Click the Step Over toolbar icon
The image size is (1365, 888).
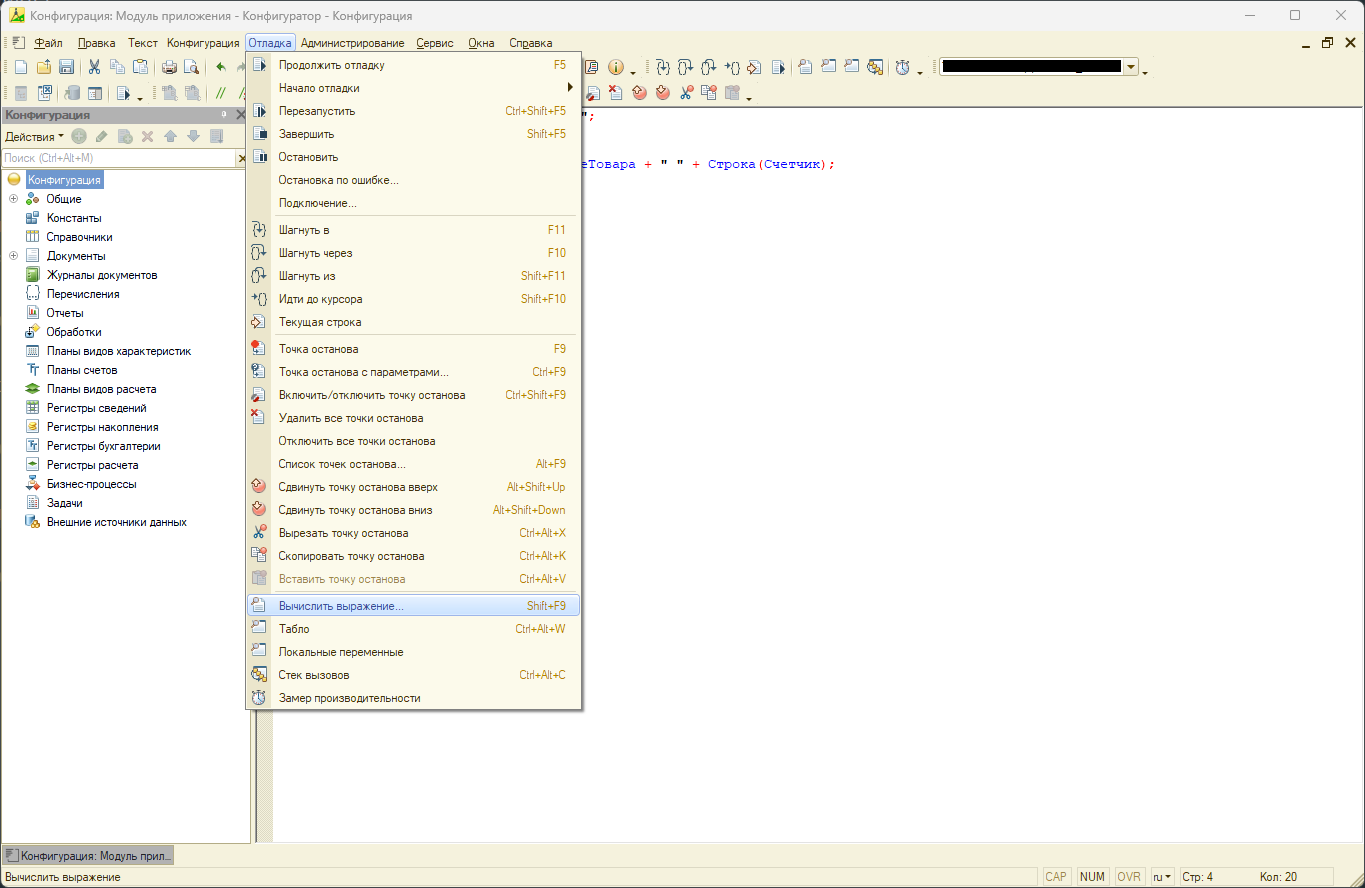click(x=685, y=67)
